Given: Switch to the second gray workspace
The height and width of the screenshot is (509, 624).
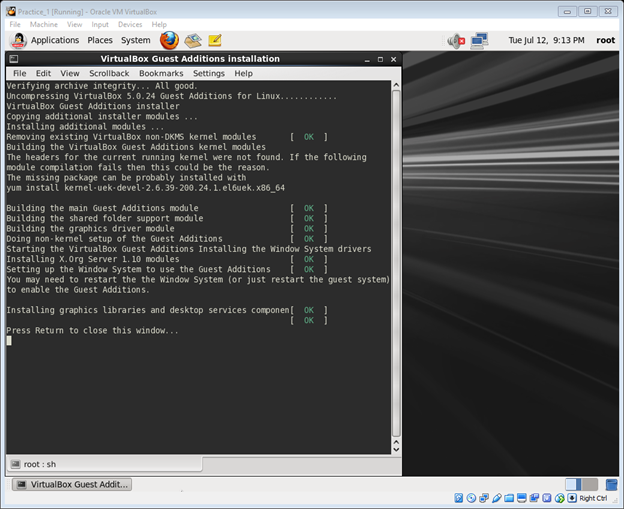Looking at the screenshot, I should point(590,484).
